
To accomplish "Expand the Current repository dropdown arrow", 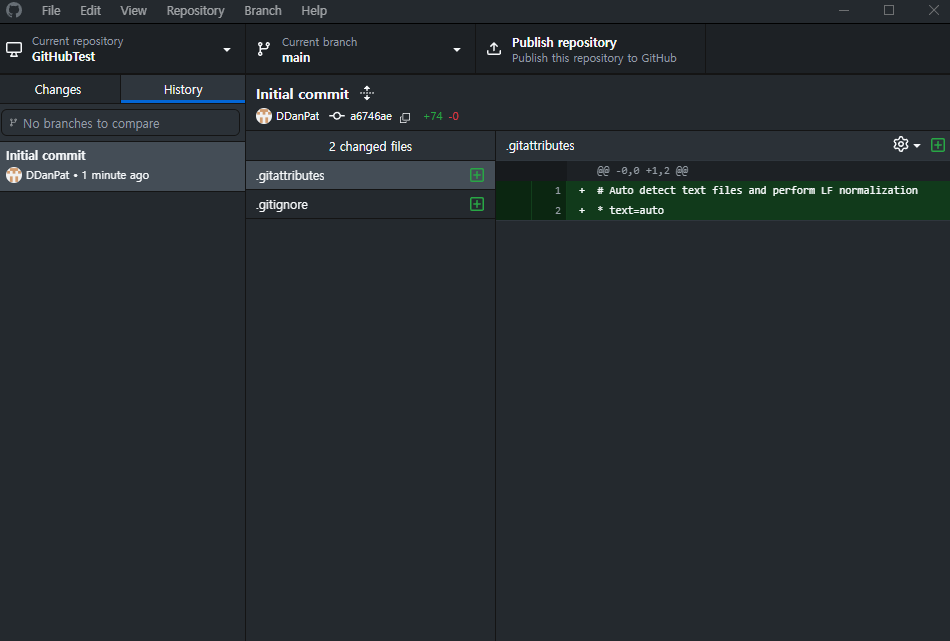I will (227, 50).
